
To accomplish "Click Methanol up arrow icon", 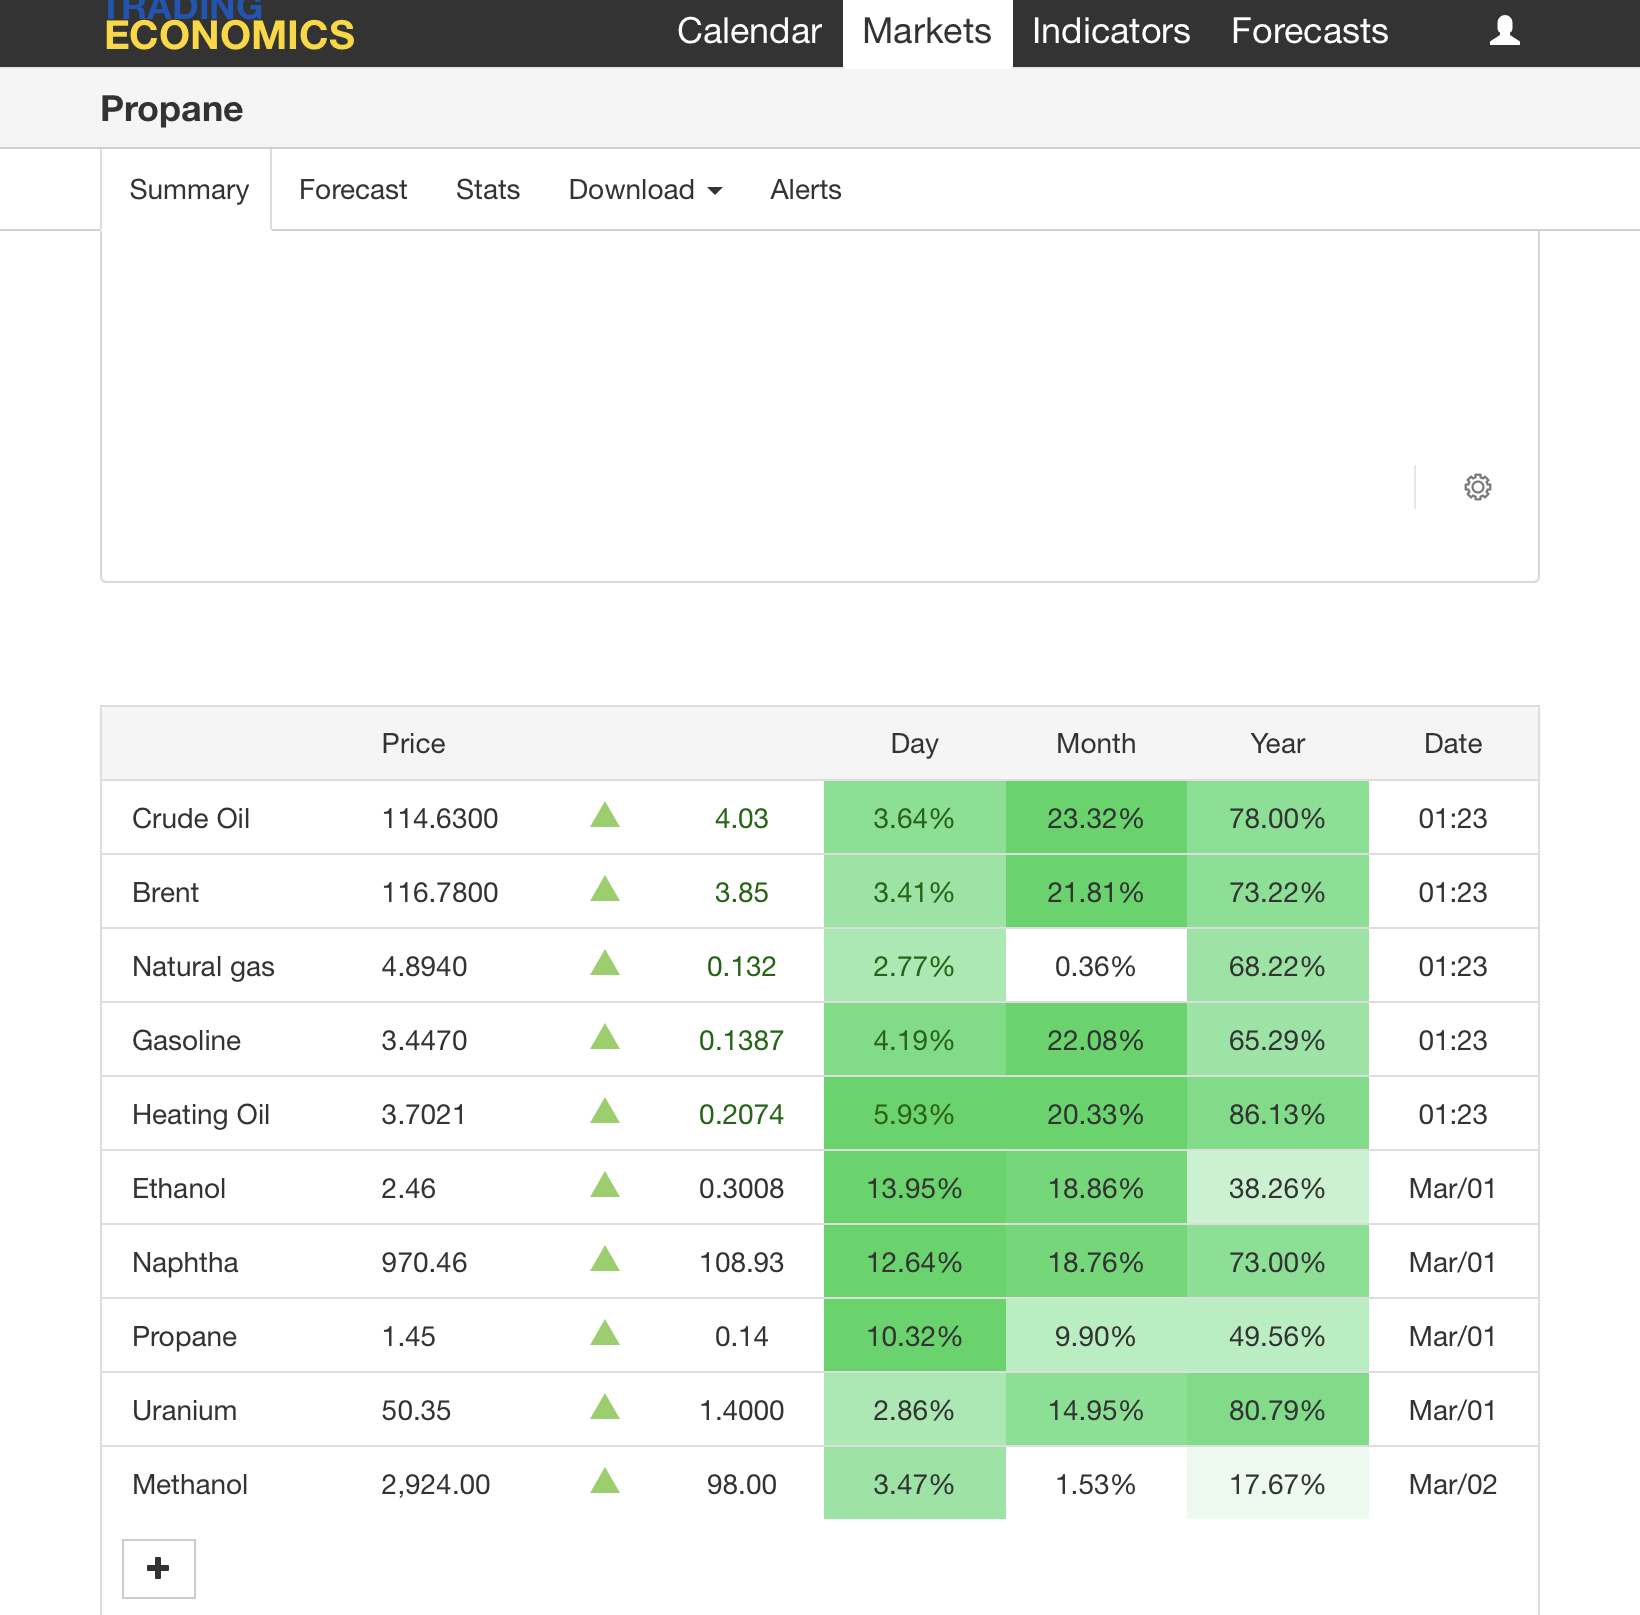I will [x=605, y=1481].
